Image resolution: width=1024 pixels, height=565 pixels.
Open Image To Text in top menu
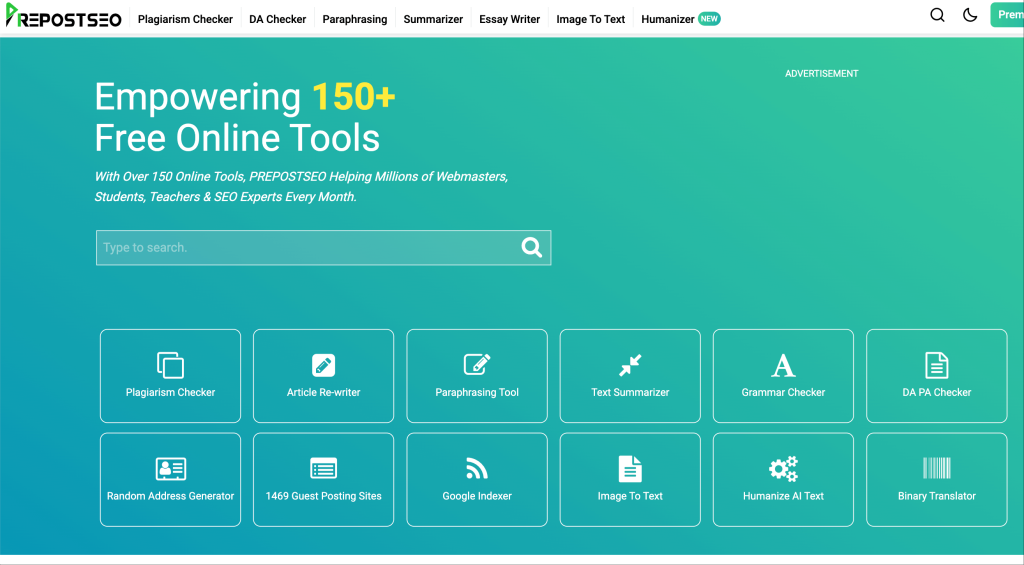(x=590, y=19)
